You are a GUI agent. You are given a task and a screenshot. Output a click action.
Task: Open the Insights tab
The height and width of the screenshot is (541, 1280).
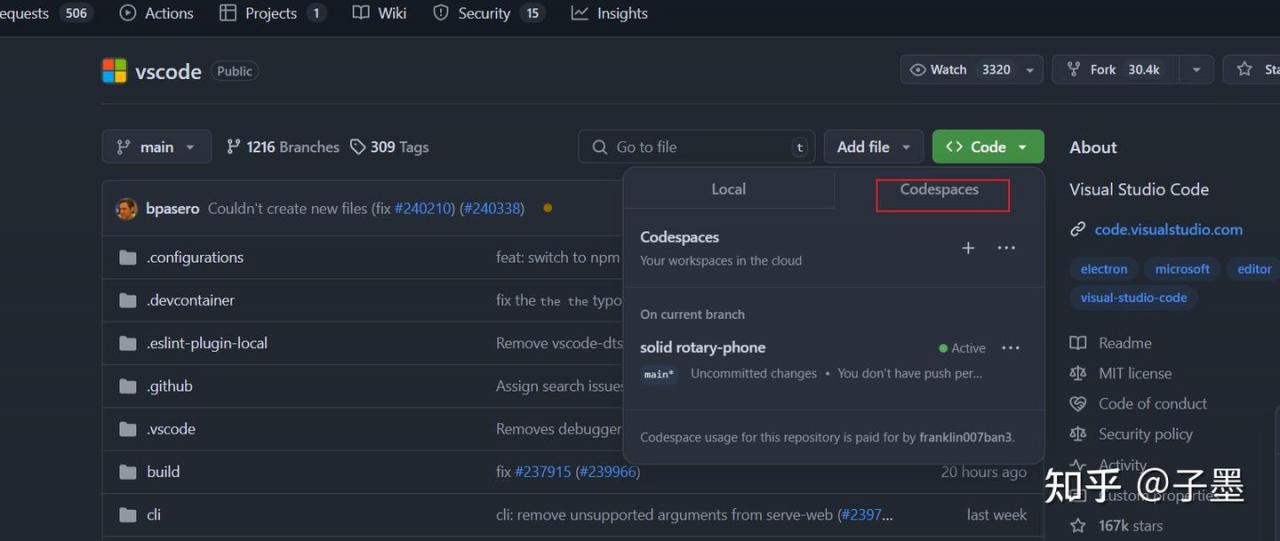click(x=609, y=13)
